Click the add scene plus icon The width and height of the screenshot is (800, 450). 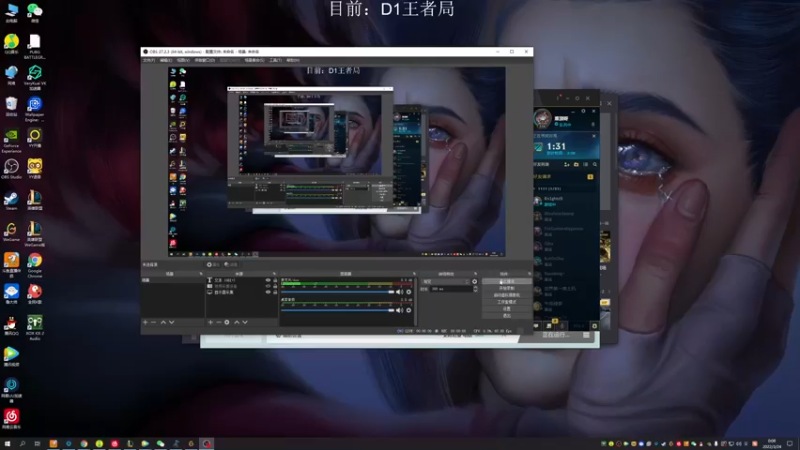point(145,322)
